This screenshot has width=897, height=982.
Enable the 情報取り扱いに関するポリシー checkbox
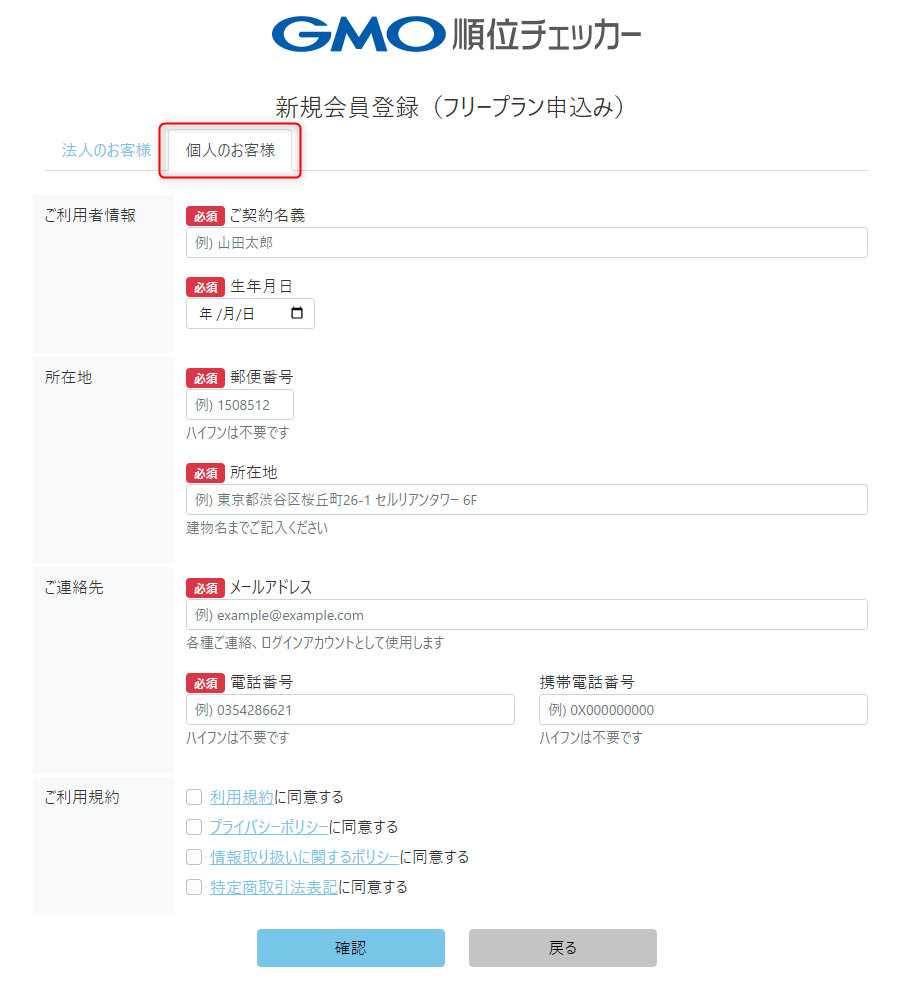(194, 857)
